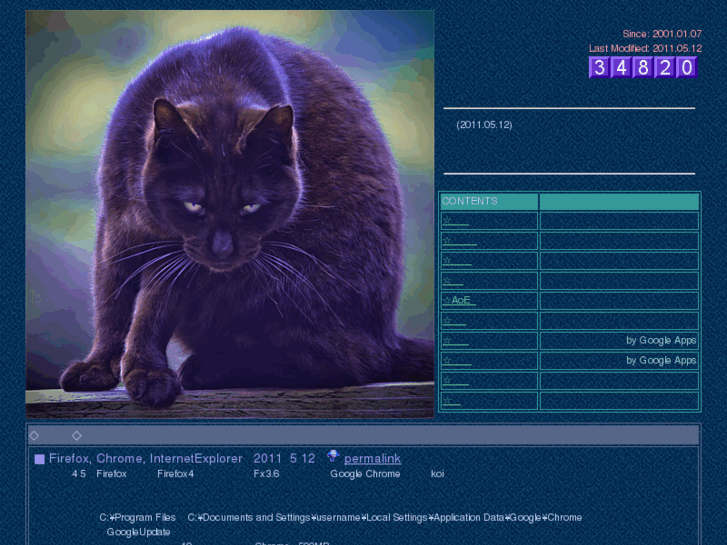Follow the permalink link
The width and height of the screenshot is (727, 545).
[372, 459]
